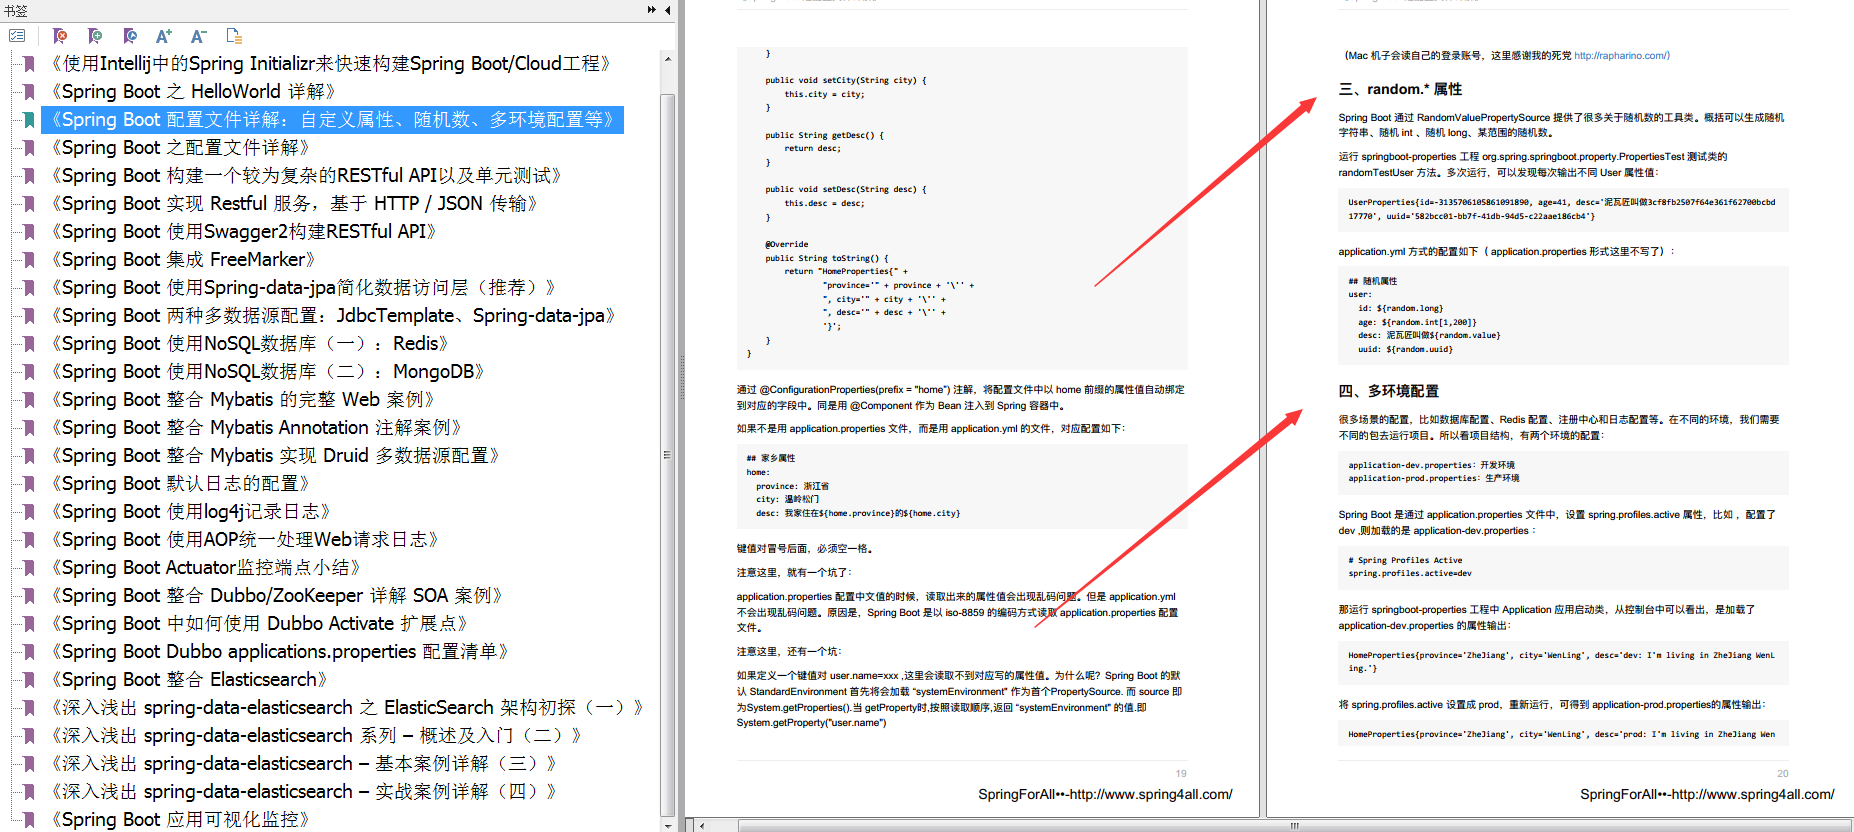
Task: Click the page outline icon in bookmark toolbar
Action: click(234, 36)
